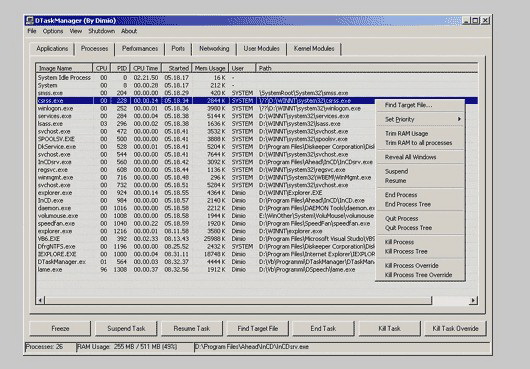Select the lsass.exe process row
Image resolution: width=530 pixels, height=369 pixels.
pos(206,124)
